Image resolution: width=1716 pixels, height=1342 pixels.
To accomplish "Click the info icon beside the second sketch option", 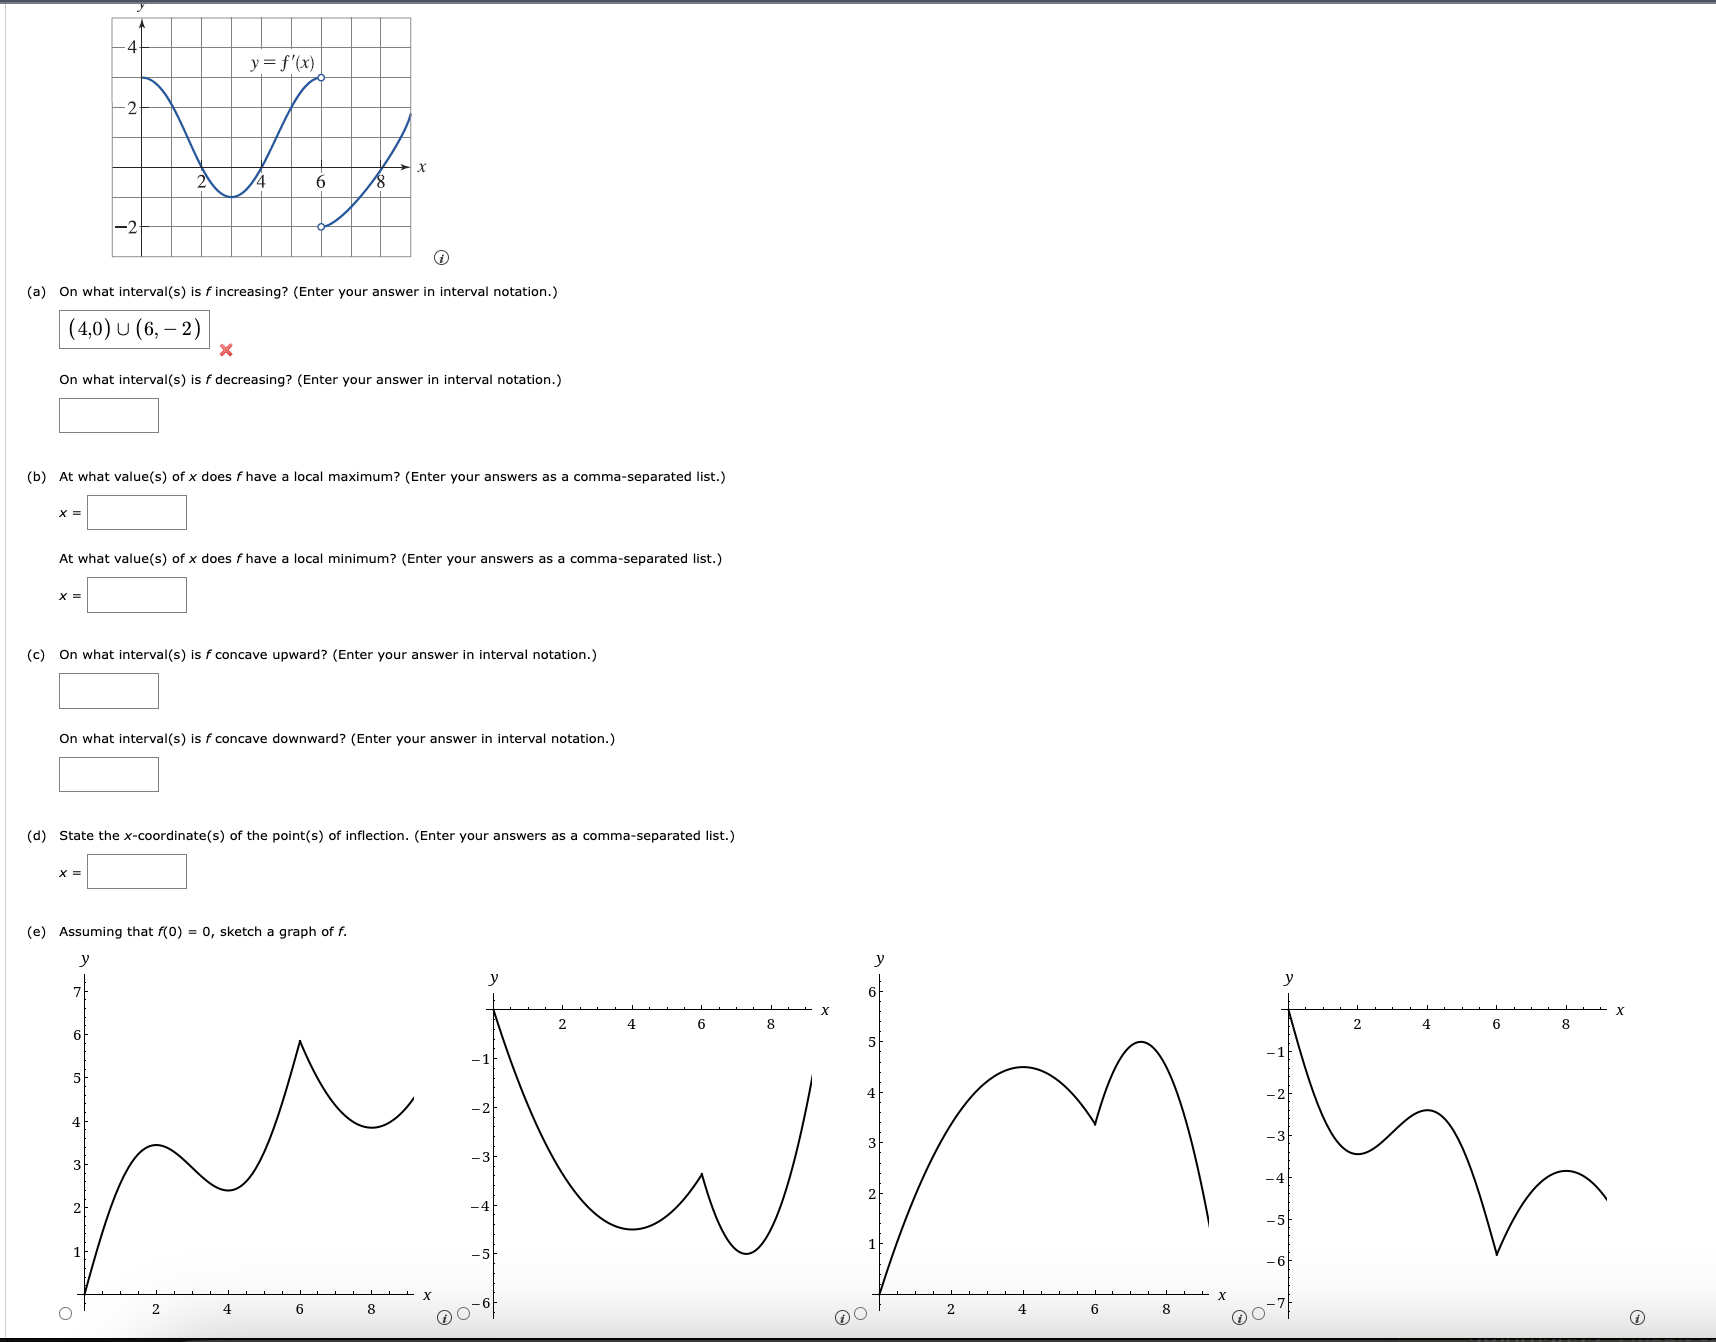I will [840, 1318].
